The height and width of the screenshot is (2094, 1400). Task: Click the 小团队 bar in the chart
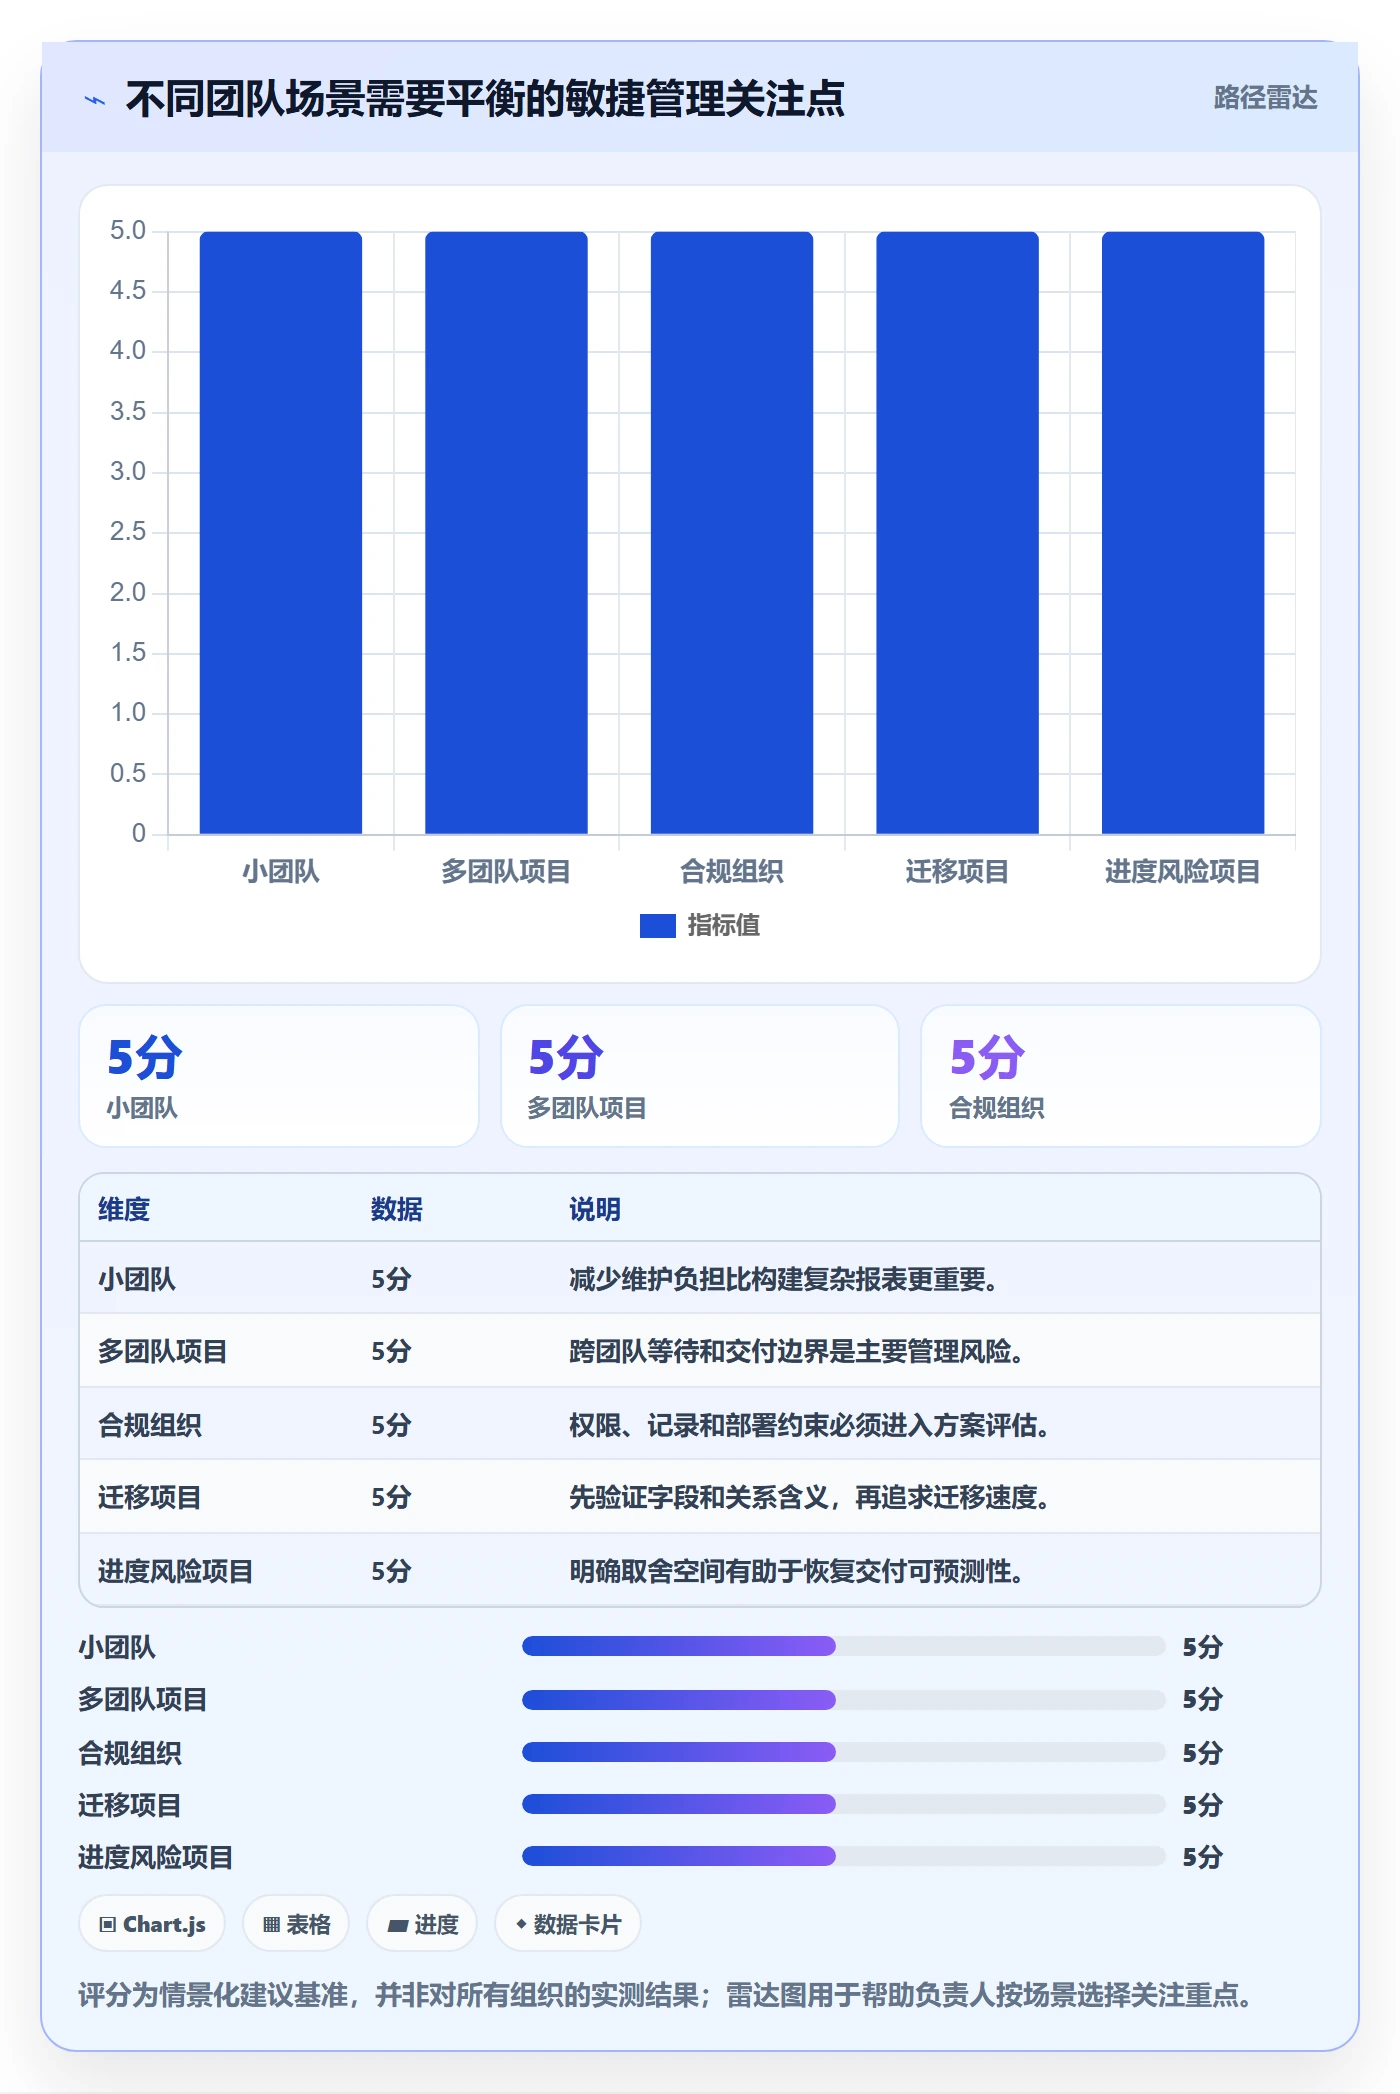[x=281, y=532]
